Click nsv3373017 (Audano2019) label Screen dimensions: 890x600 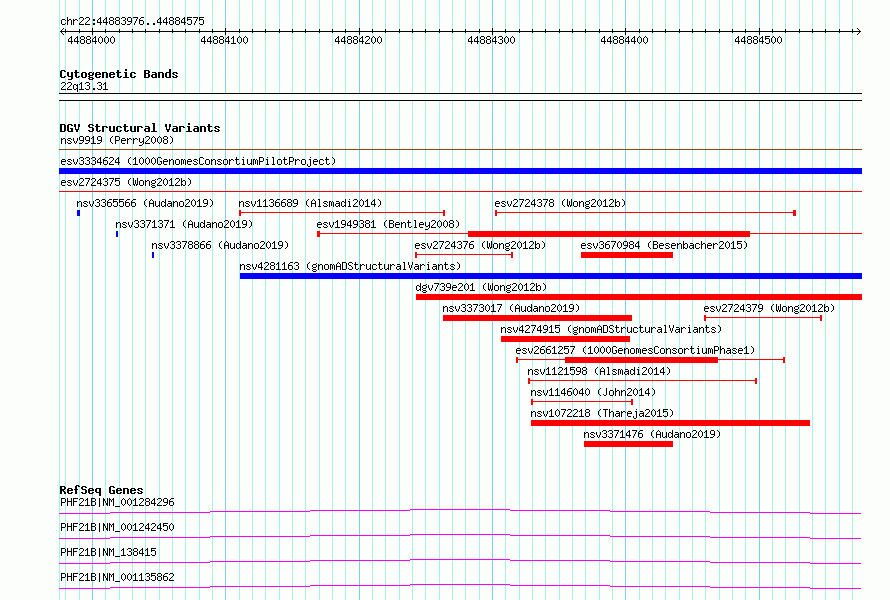pyautogui.click(x=511, y=308)
